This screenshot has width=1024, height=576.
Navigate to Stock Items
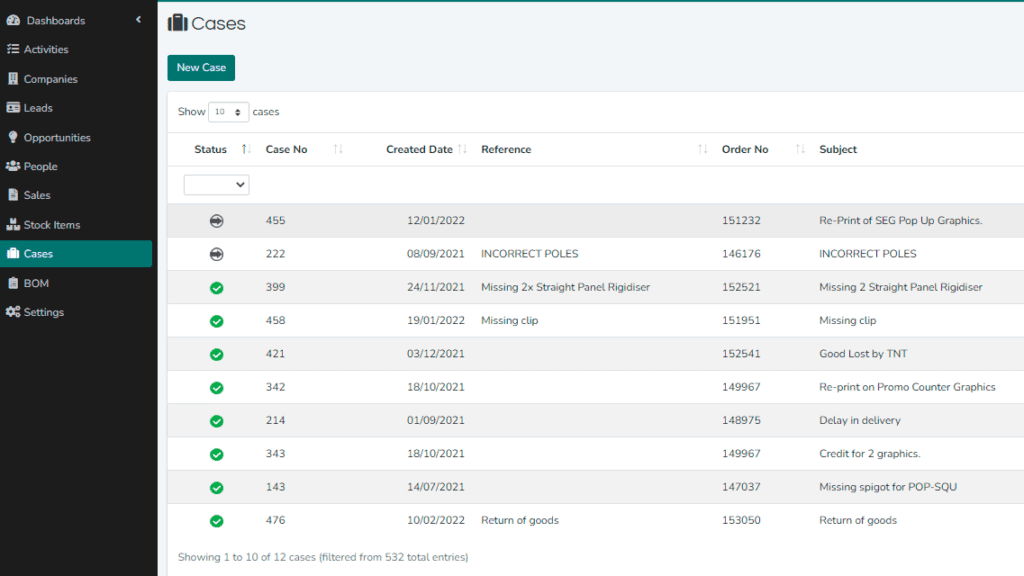76,225
